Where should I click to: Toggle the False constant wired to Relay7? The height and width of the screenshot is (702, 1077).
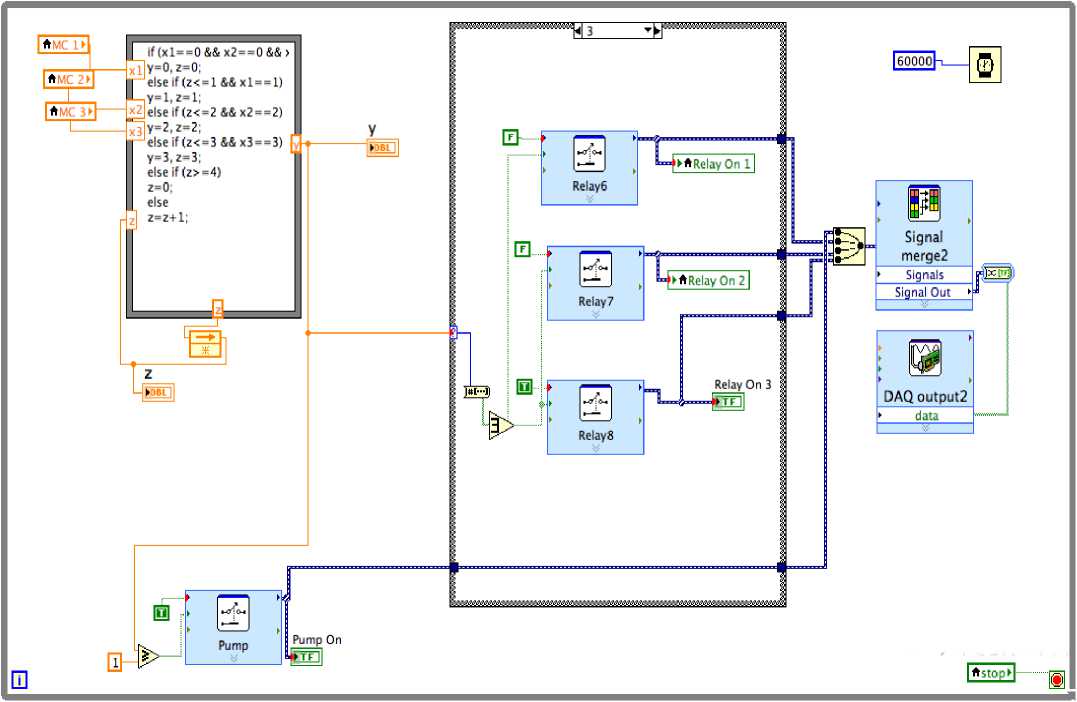tap(521, 249)
